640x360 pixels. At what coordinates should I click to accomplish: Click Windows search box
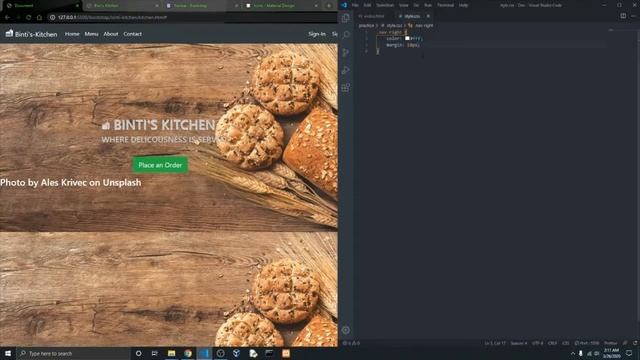click(x=73, y=353)
